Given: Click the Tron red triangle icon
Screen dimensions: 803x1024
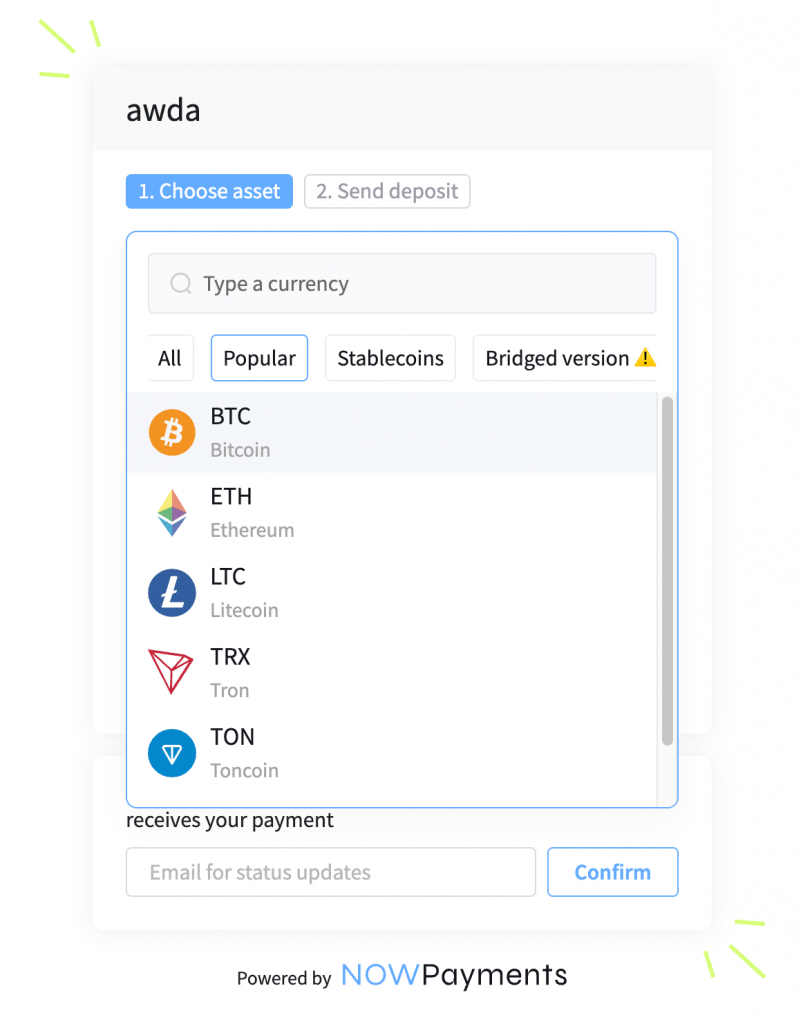Looking at the screenshot, I should [x=172, y=672].
